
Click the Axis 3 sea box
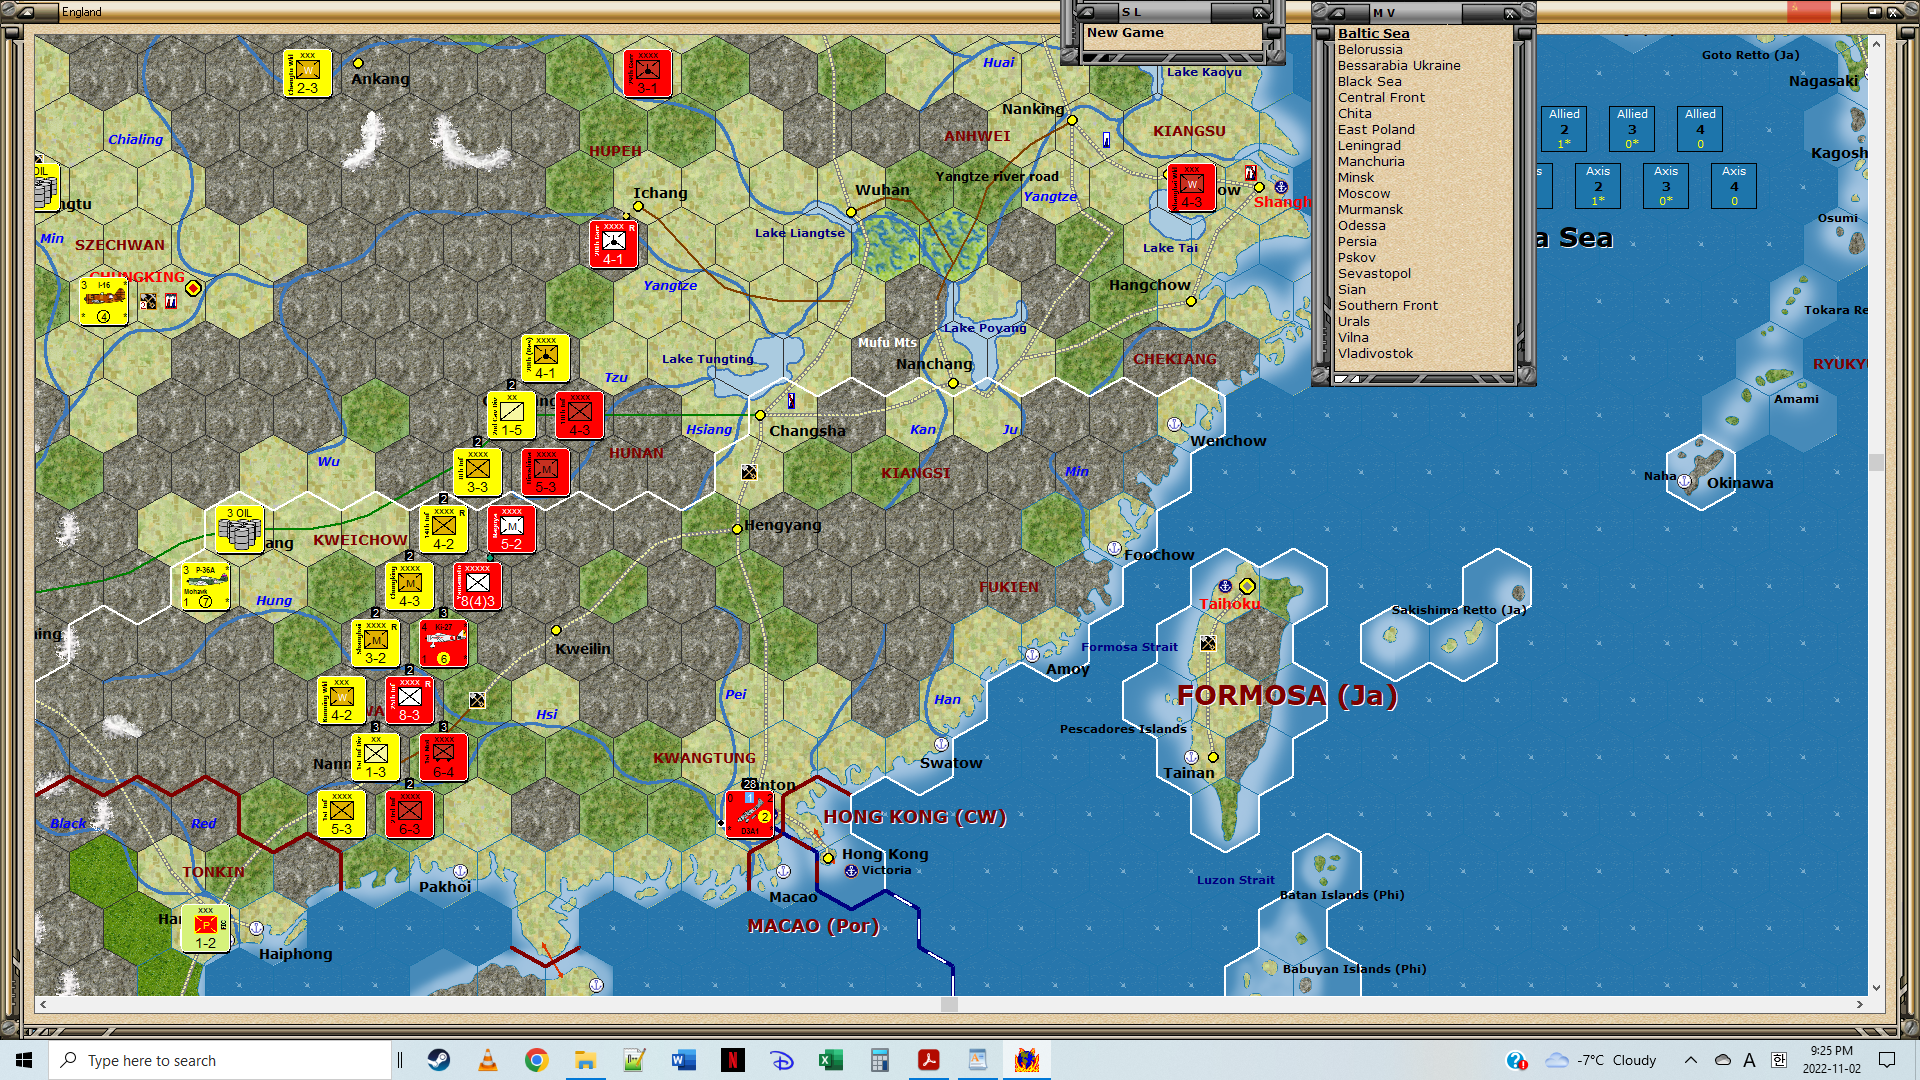[1666, 185]
